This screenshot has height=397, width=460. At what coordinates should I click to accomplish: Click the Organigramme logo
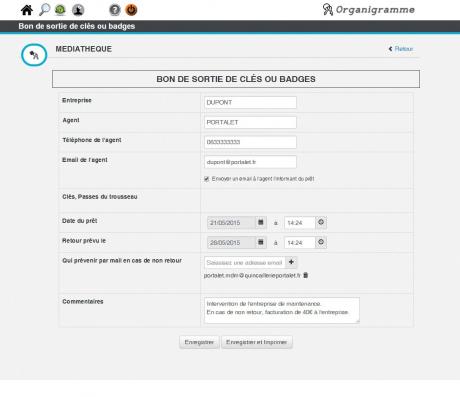(369, 10)
